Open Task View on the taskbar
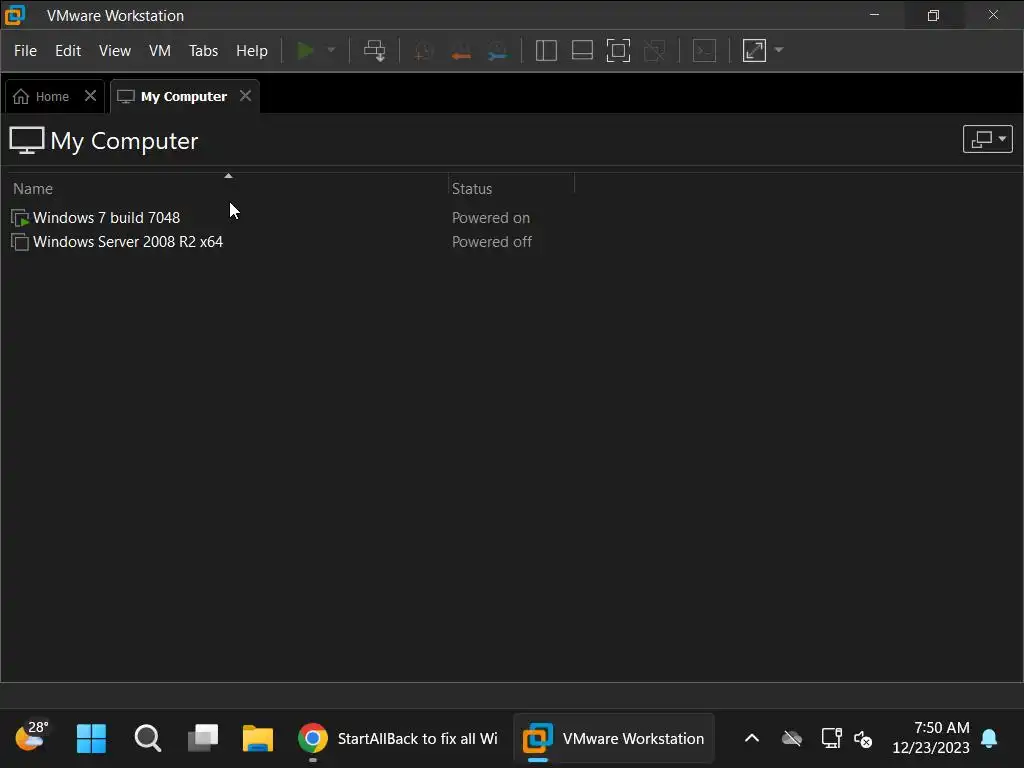 (203, 739)
